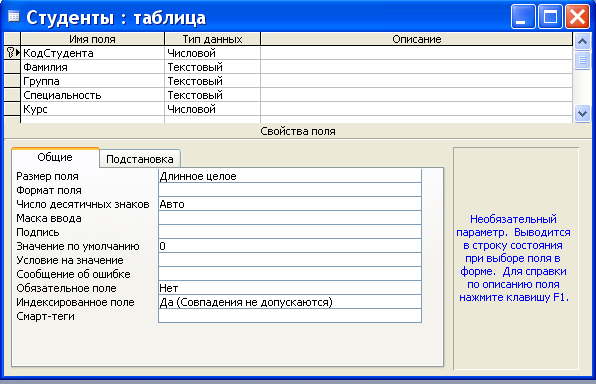
Task: Click the Тип данных column header
Action: [x=212, y=39]
